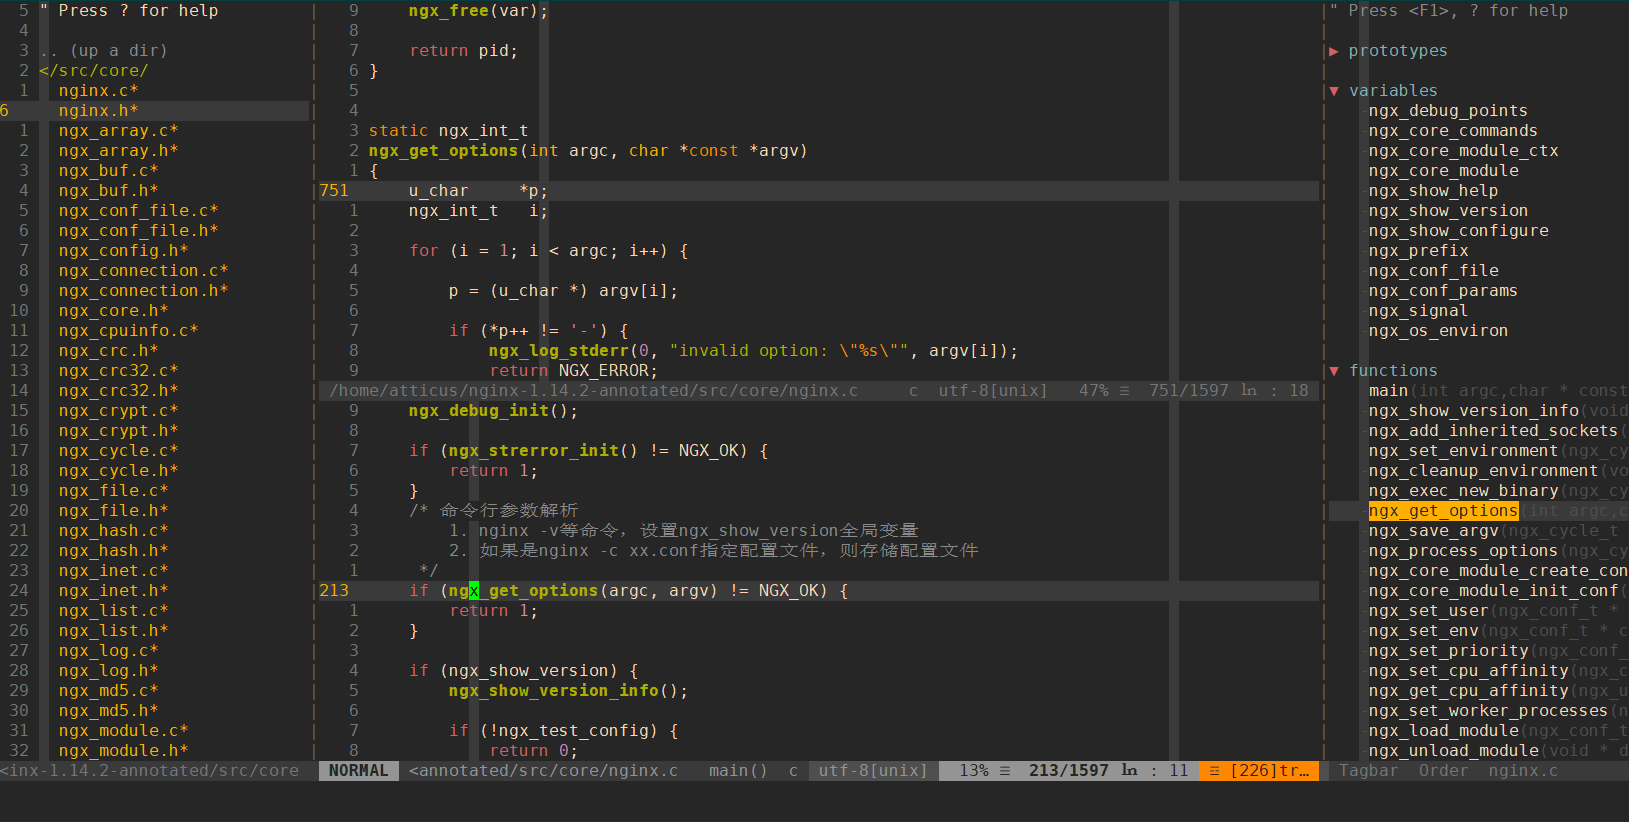
Task: Jump to ngx_set_priority function in Tagbar
Action: 1448,651
